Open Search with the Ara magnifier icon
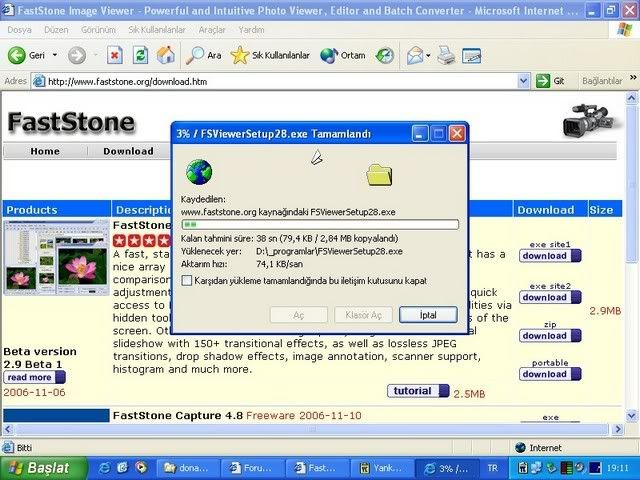 pos(203,55)
